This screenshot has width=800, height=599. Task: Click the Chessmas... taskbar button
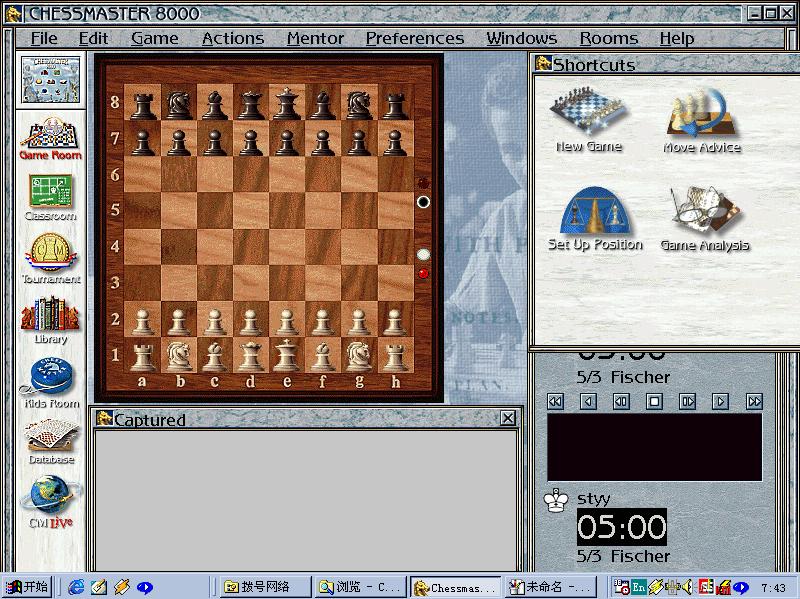[456, 587]
